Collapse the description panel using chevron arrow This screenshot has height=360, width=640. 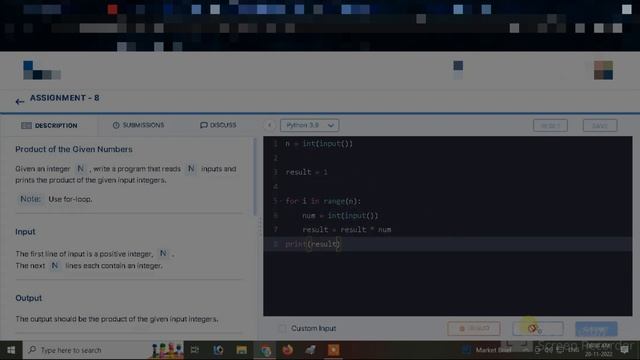[x=269, y=125]
